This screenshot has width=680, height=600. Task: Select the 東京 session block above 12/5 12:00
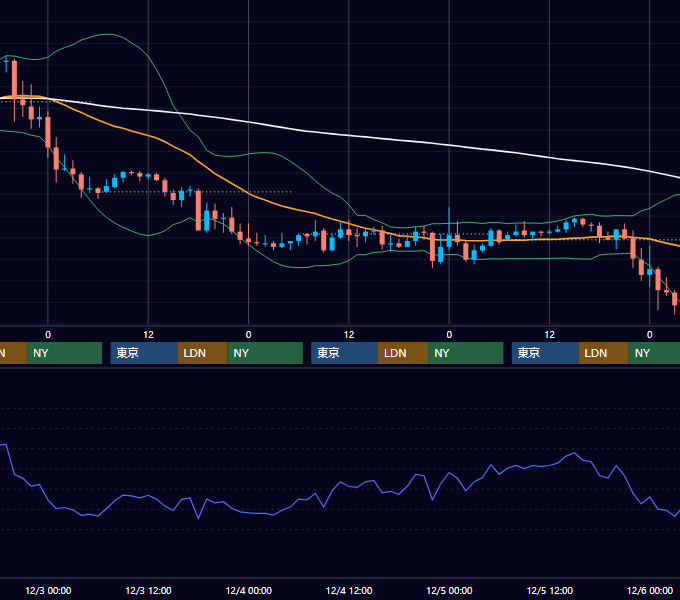[x=545, y=353]
